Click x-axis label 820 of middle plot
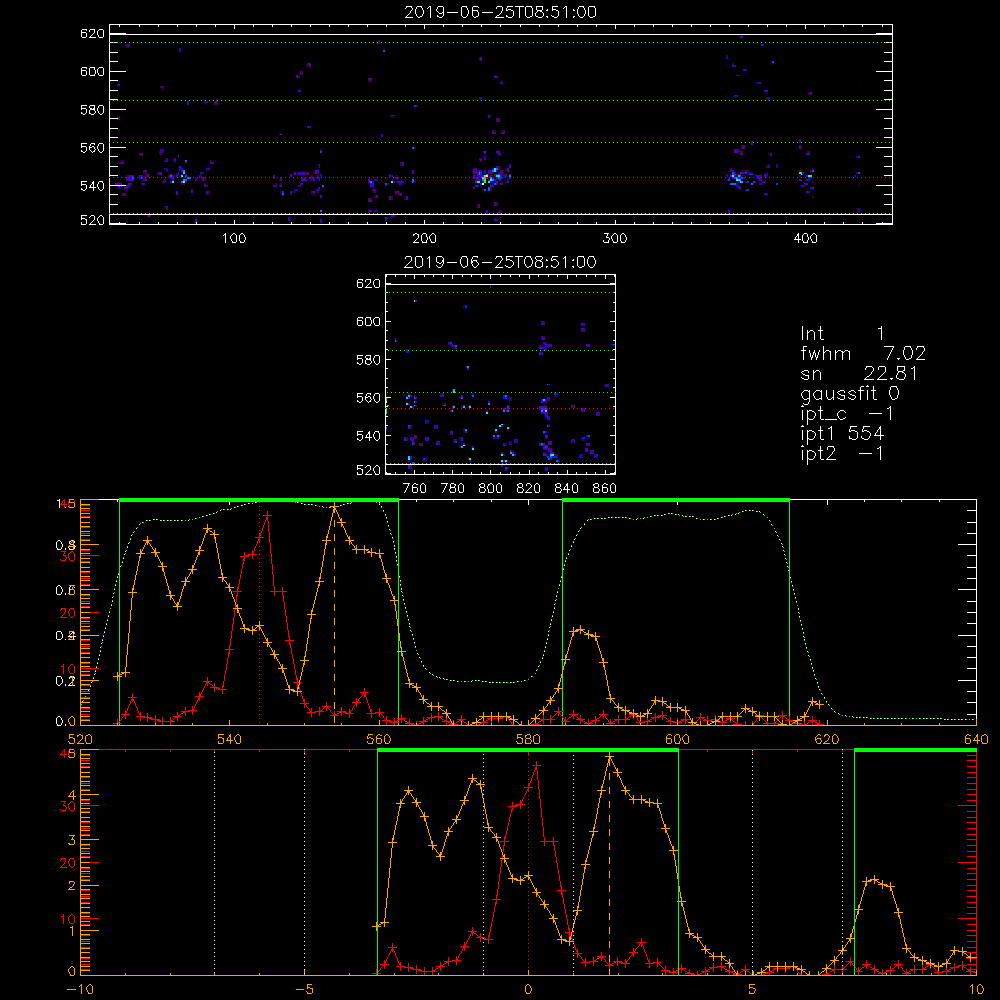The height and width of the screenshot is (1000, 1000). 529,489
